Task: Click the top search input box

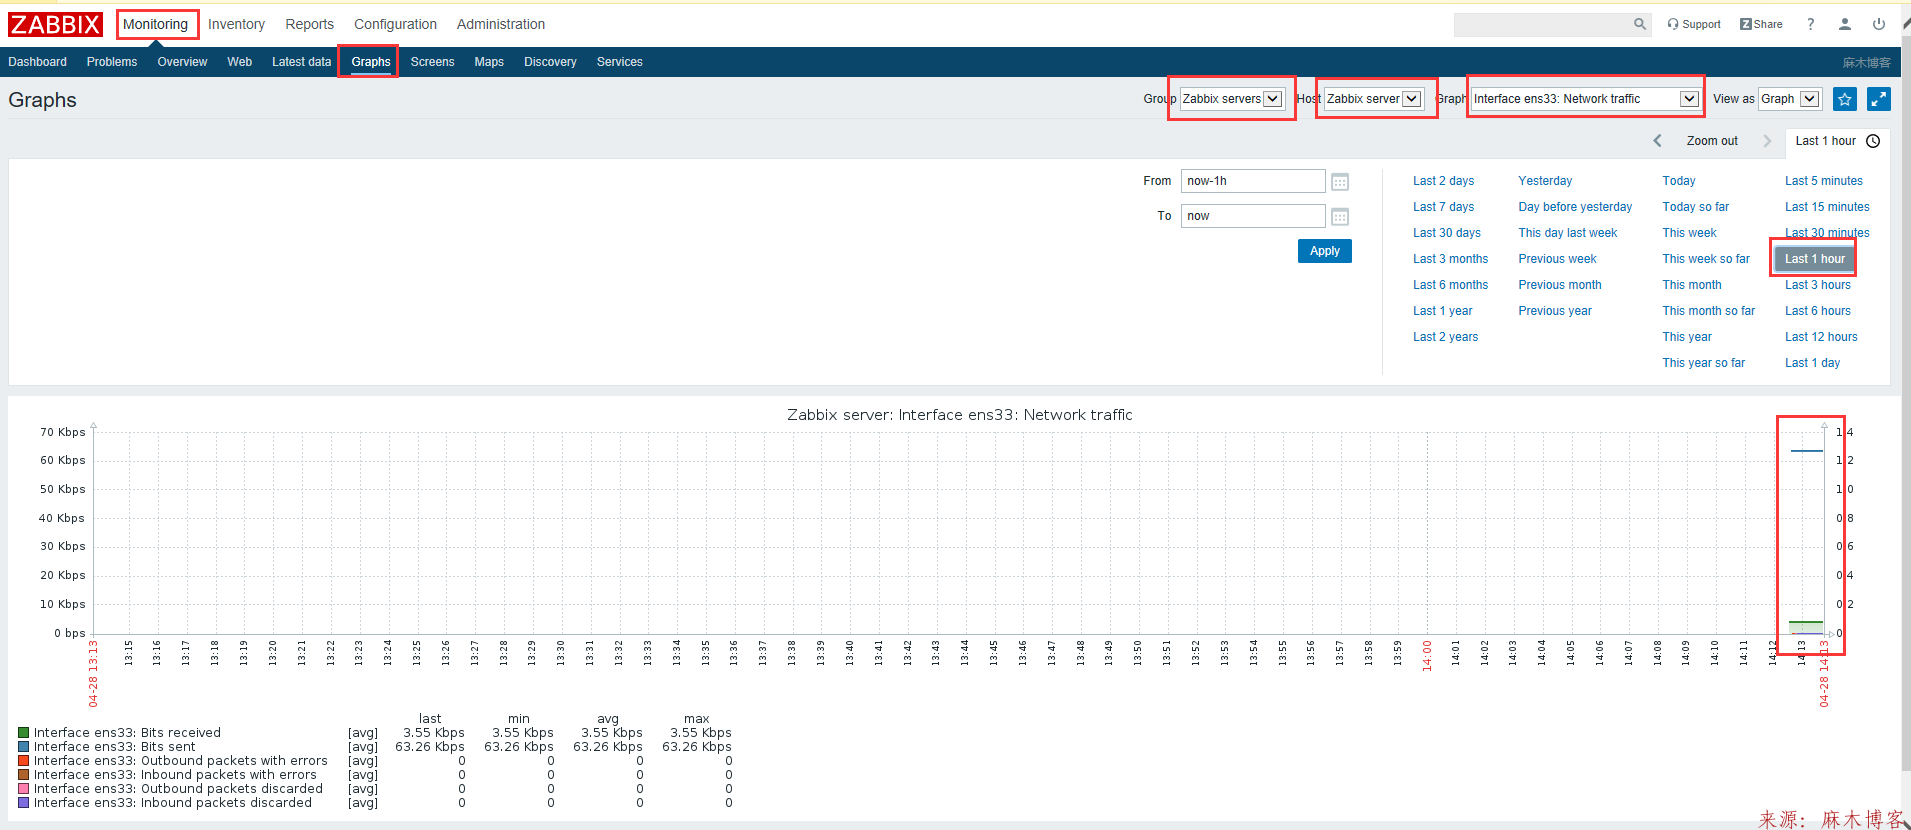Action: click(x=1542, y=24)
